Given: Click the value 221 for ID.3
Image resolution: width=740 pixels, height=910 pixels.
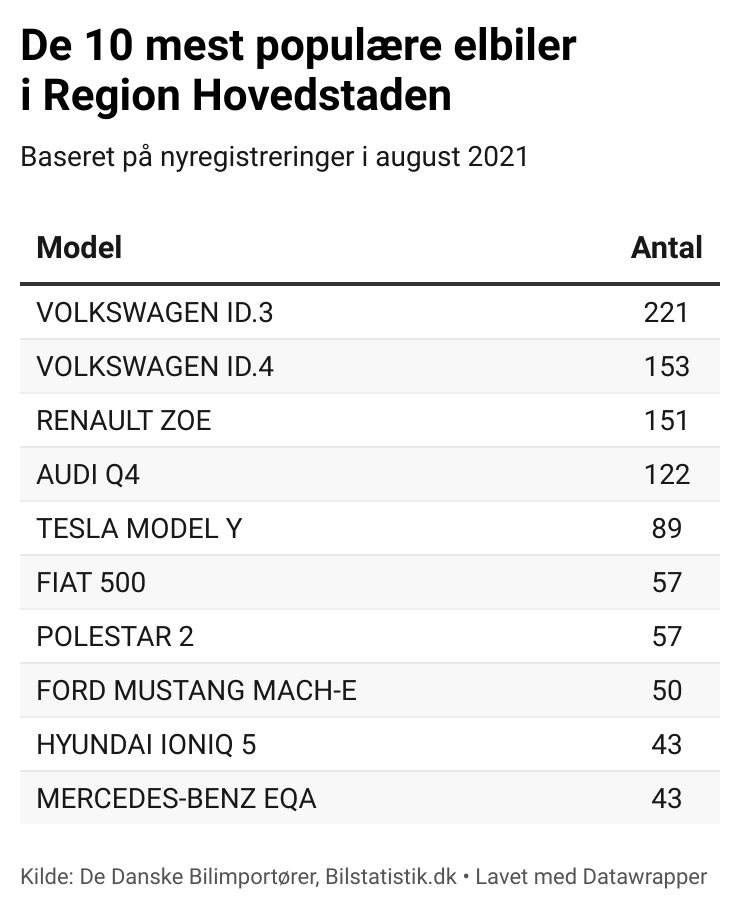Looking at the screenshot, I should [666, 313].
